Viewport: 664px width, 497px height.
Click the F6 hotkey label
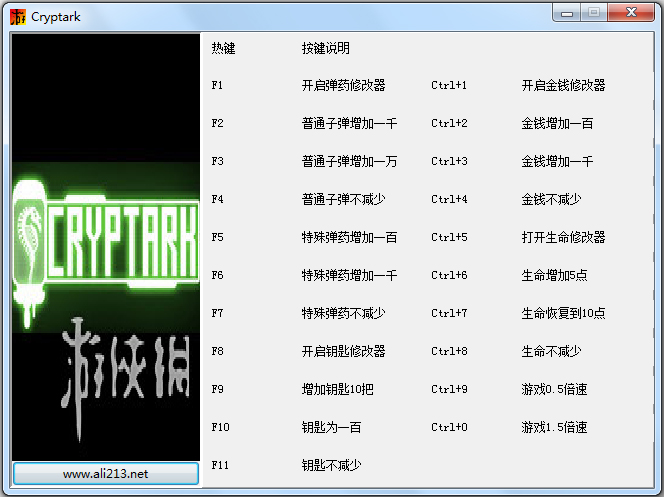click(217, 276)
